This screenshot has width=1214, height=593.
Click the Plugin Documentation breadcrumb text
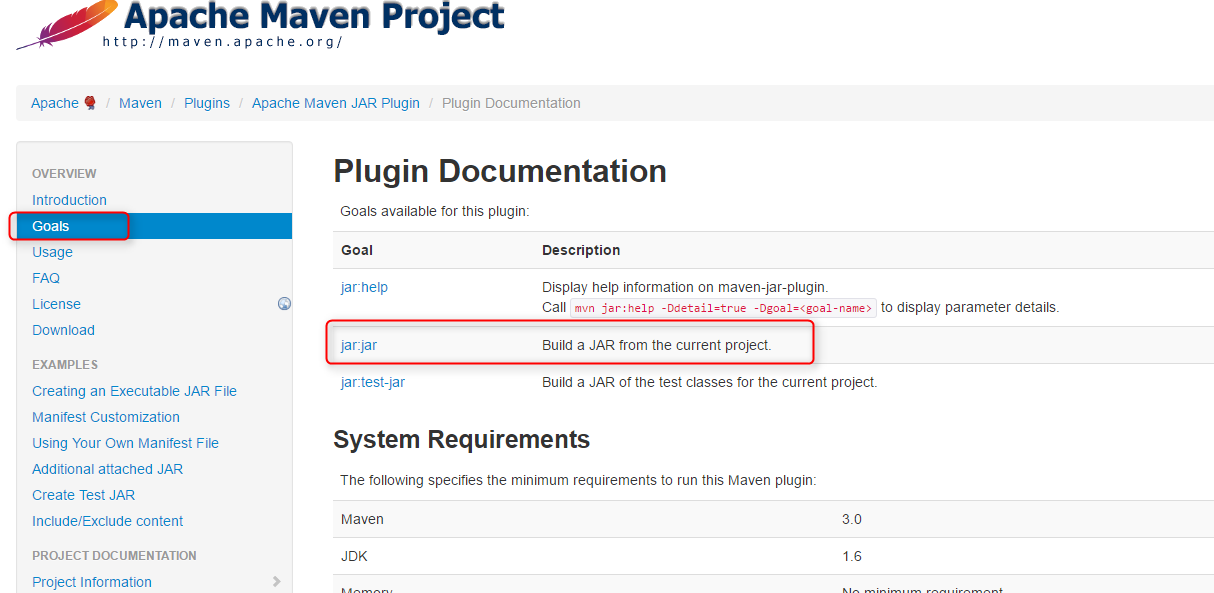coord(511,103)
